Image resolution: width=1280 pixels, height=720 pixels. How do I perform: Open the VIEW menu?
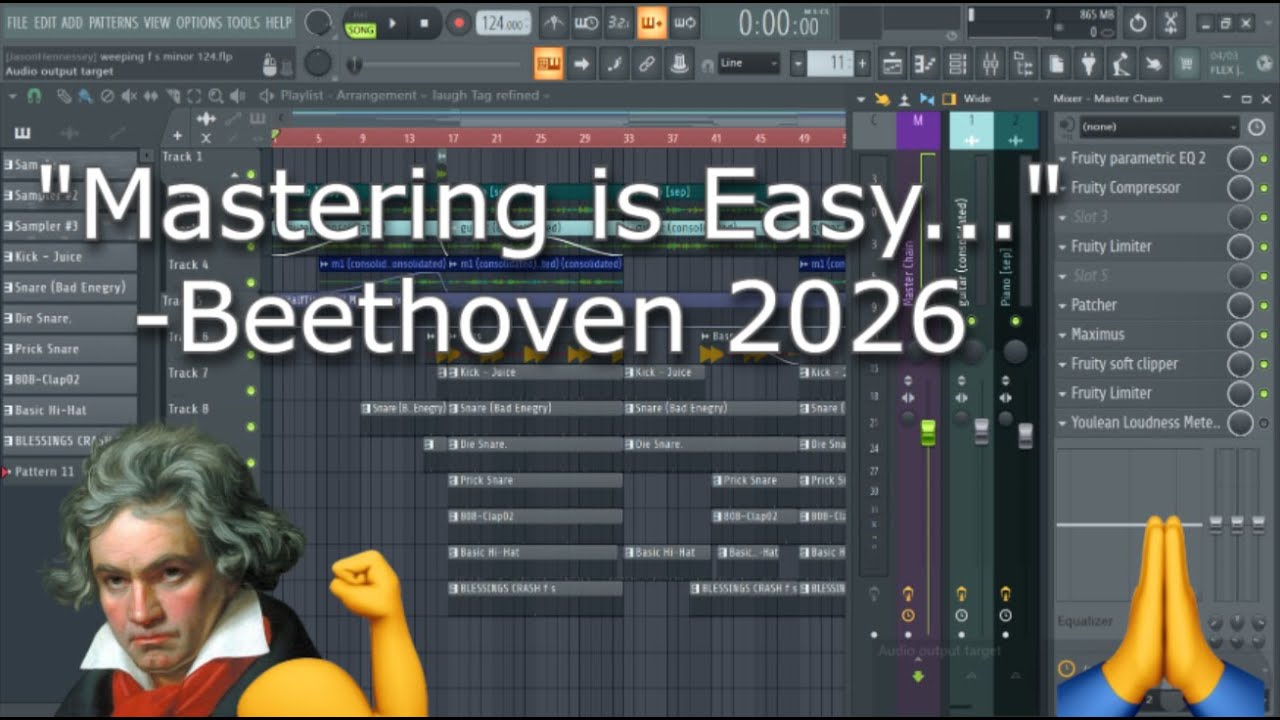[157, 22]
